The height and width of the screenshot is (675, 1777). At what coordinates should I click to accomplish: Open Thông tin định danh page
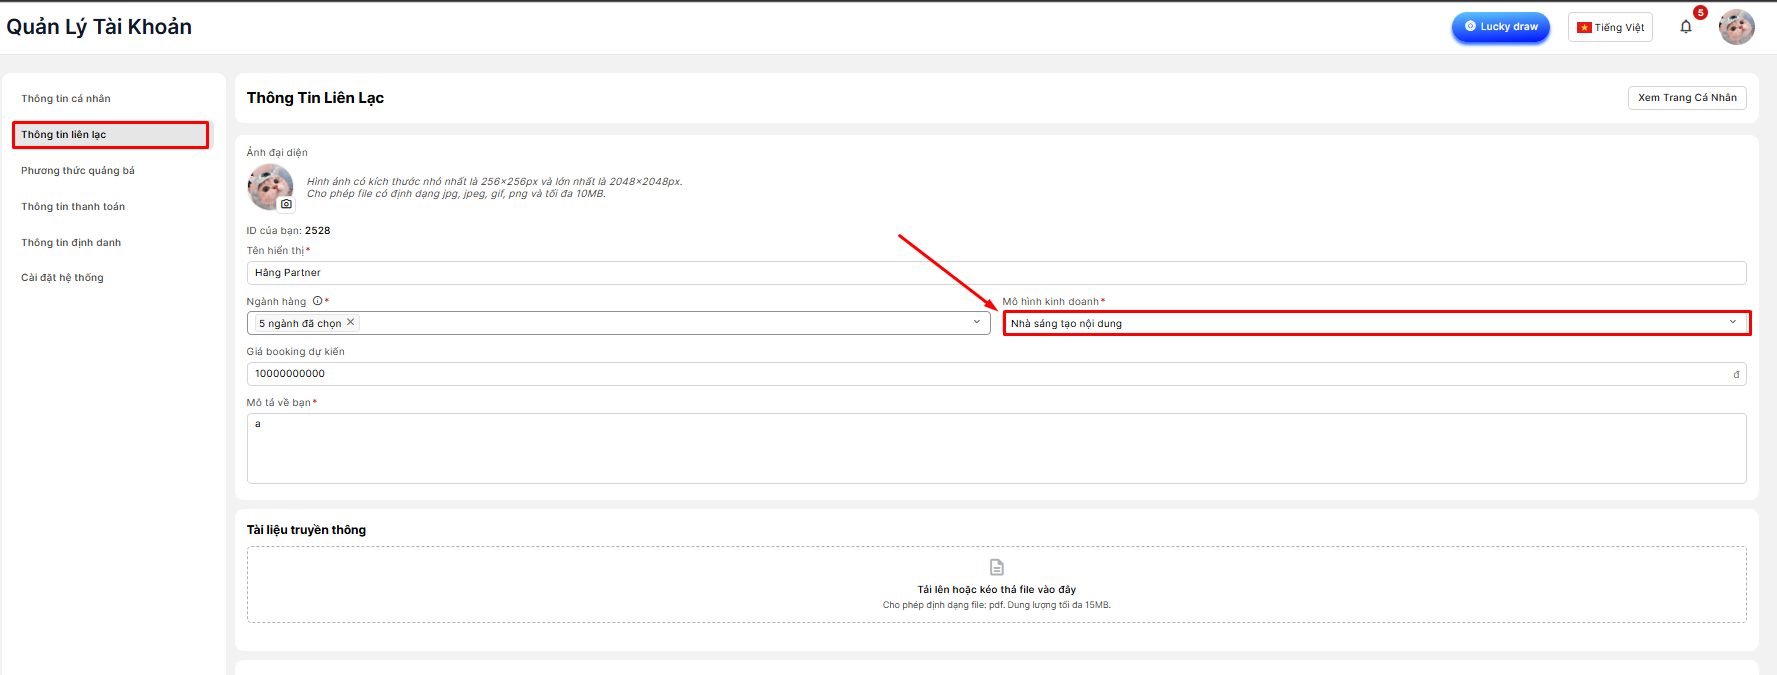point(71,243)
